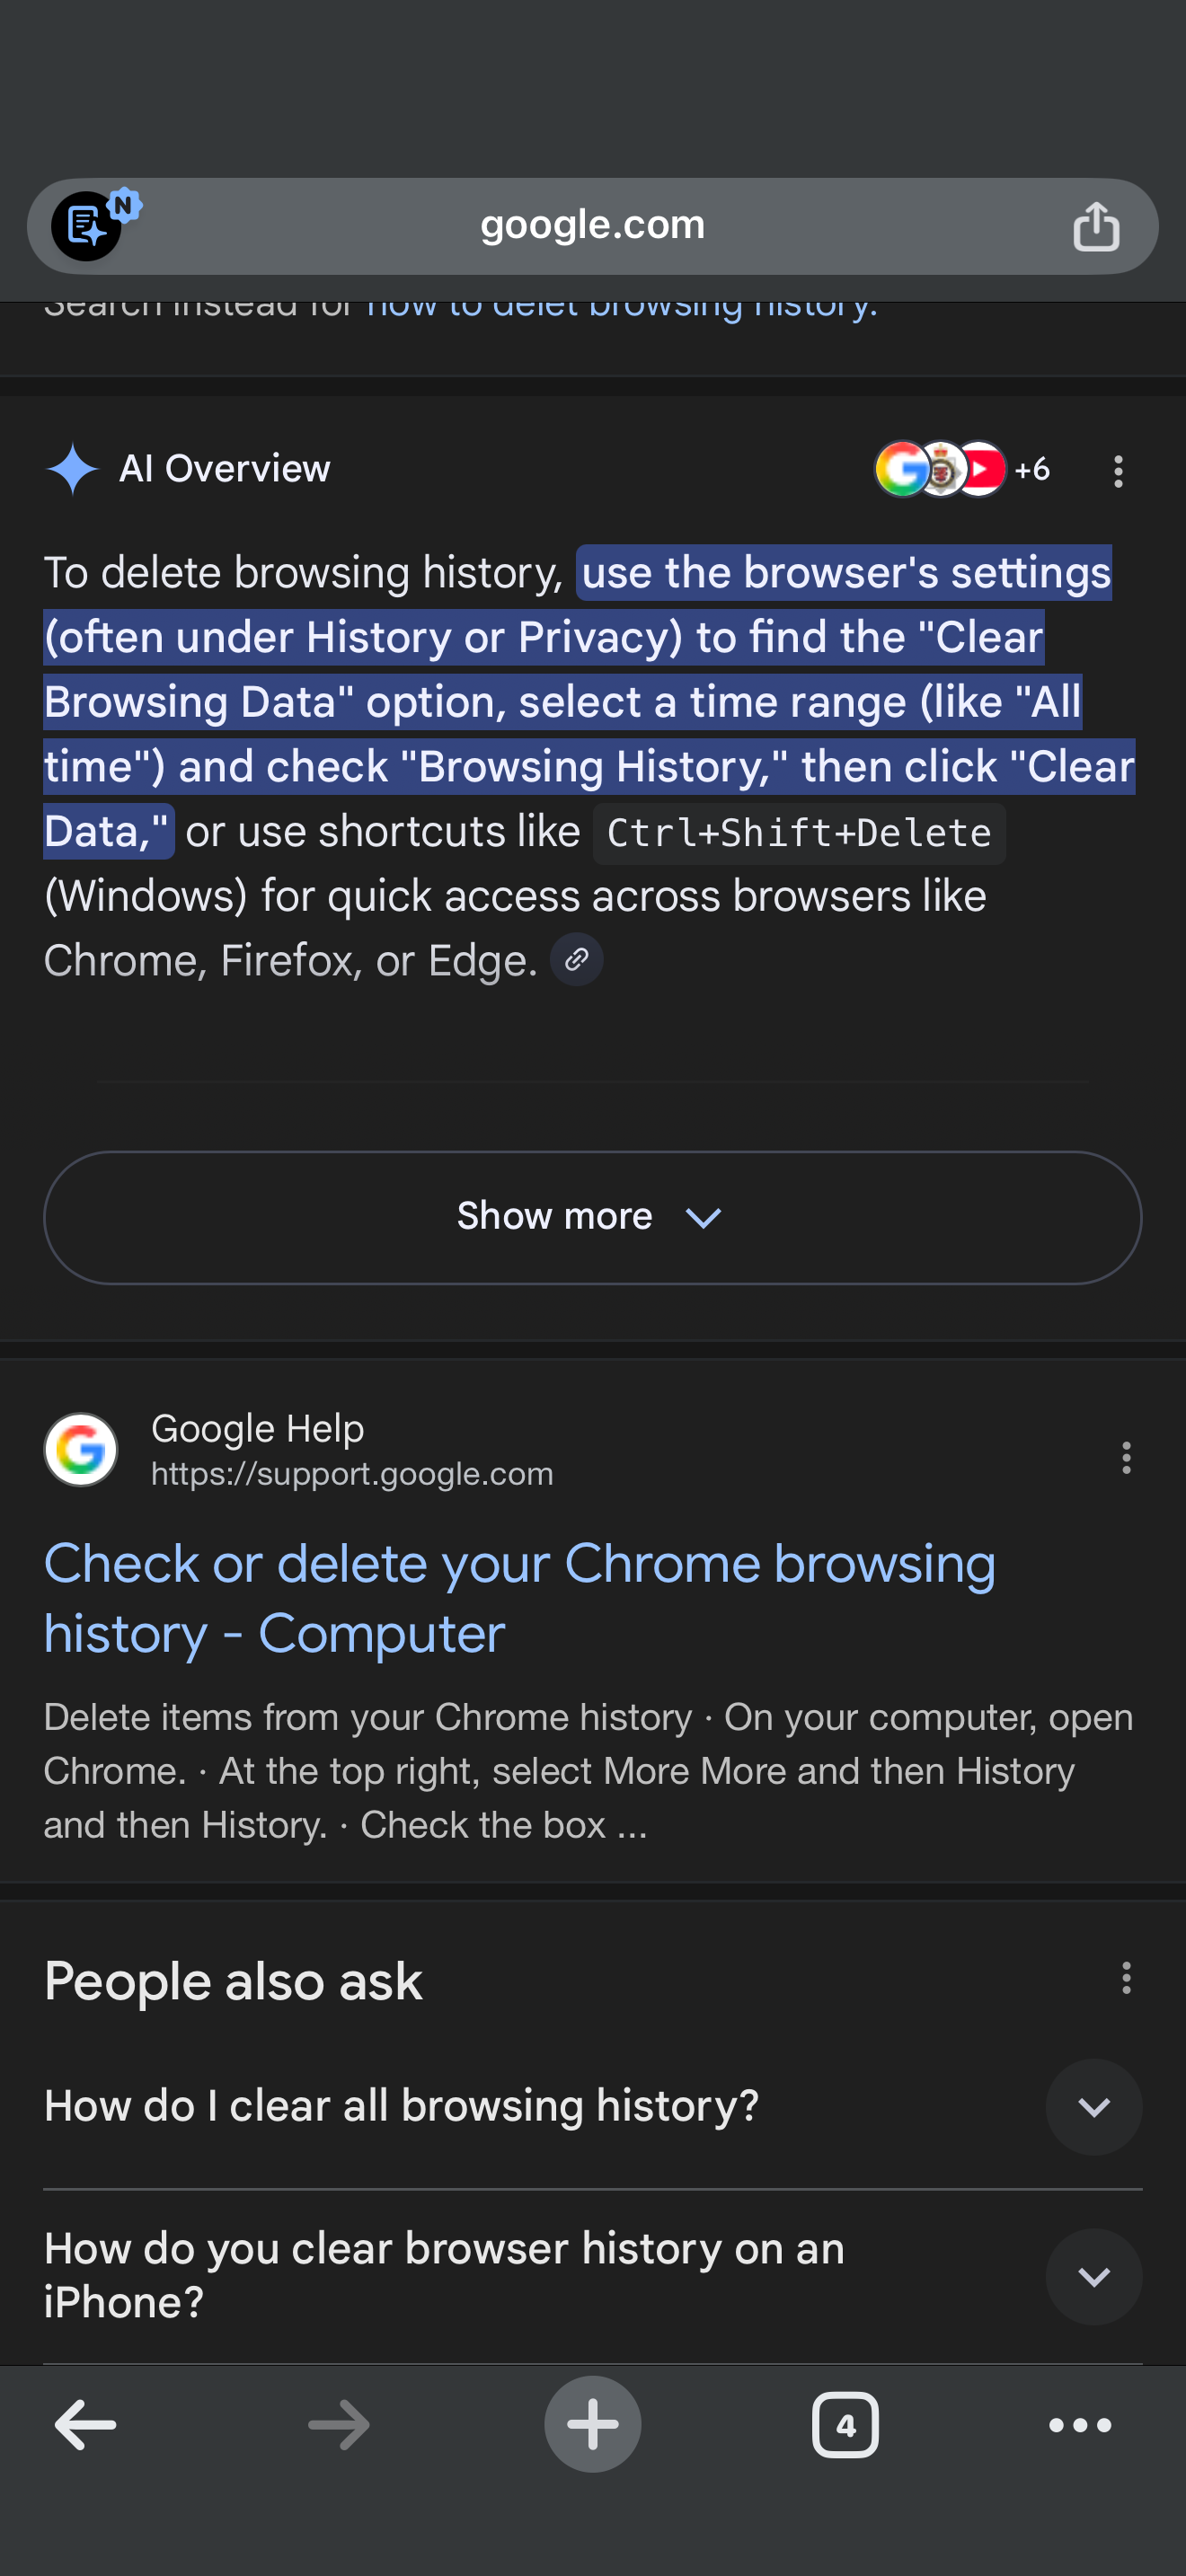The image size is (1186, 2576).
Task: Open the browser more options menu
Action: (x=1080, y=2424)
